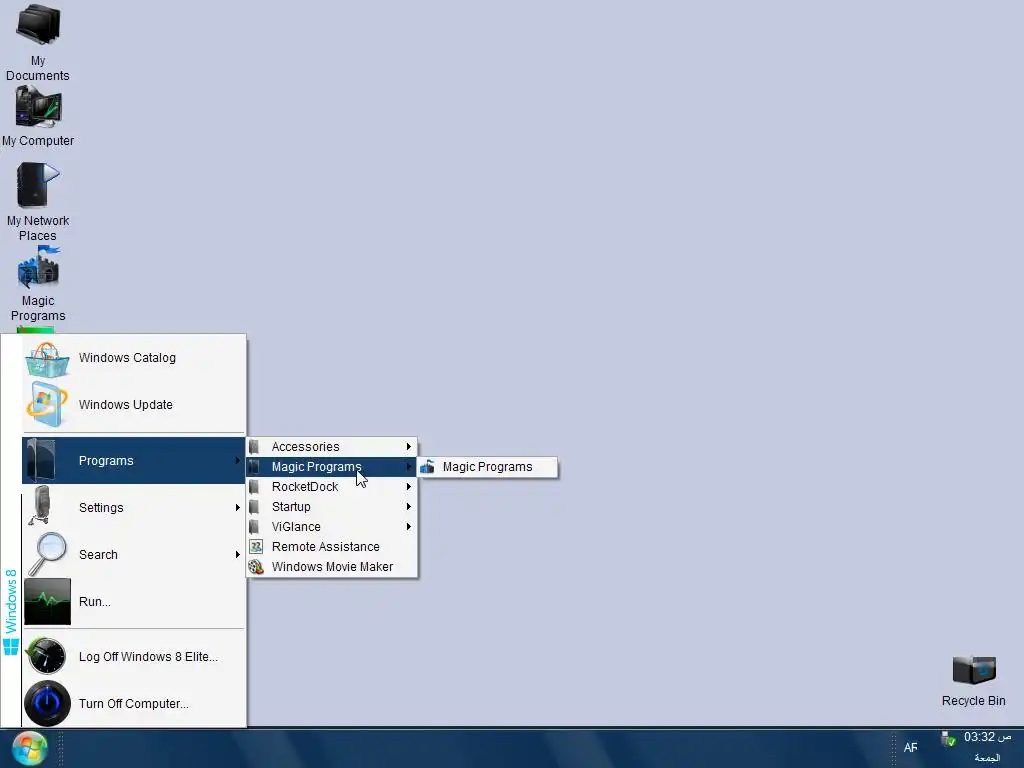Click the Startup menu label

(x=291, y=507)
